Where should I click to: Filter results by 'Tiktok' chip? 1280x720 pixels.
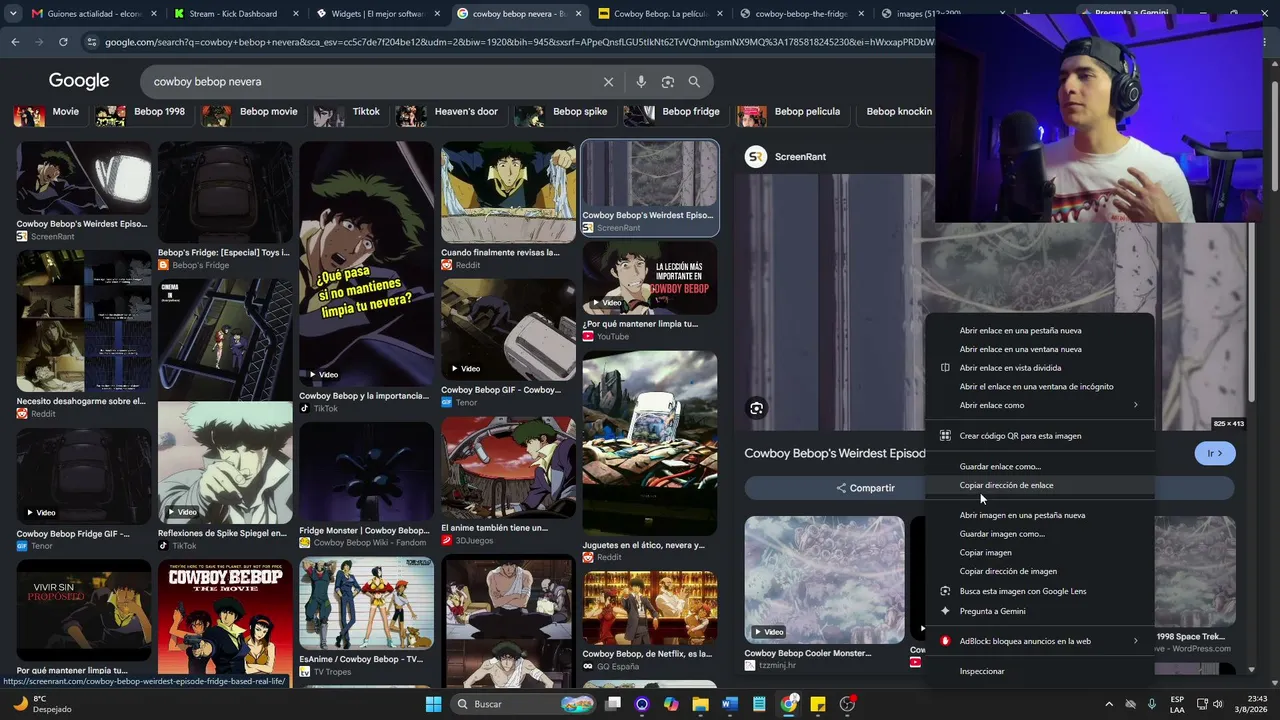point(352,112)
